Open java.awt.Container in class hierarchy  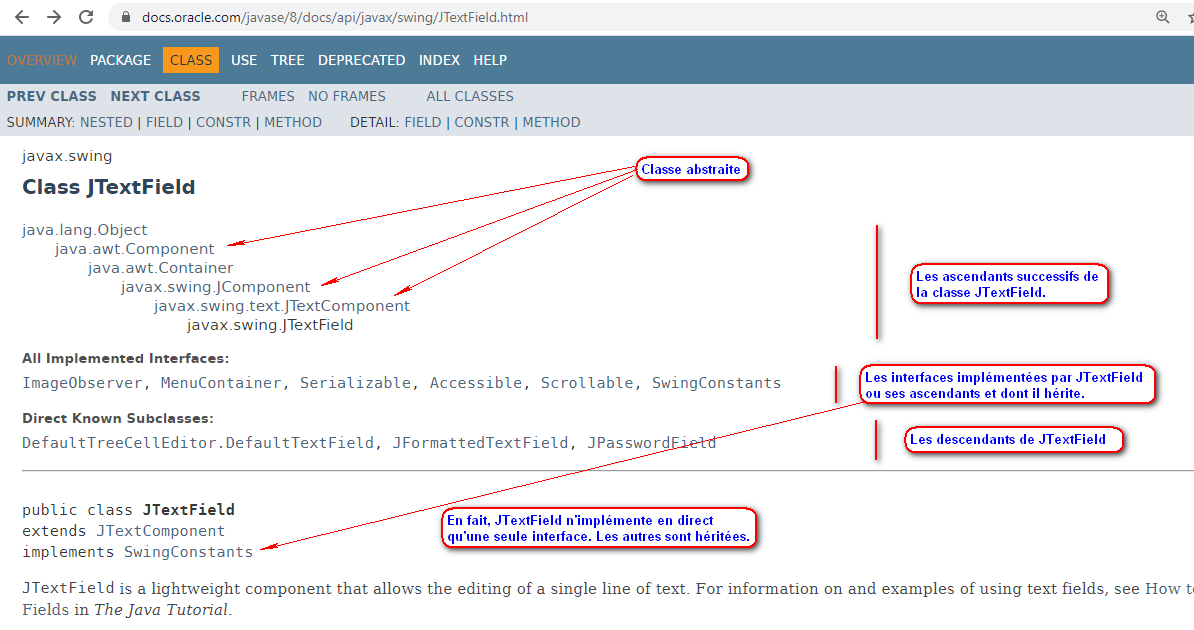160,268
